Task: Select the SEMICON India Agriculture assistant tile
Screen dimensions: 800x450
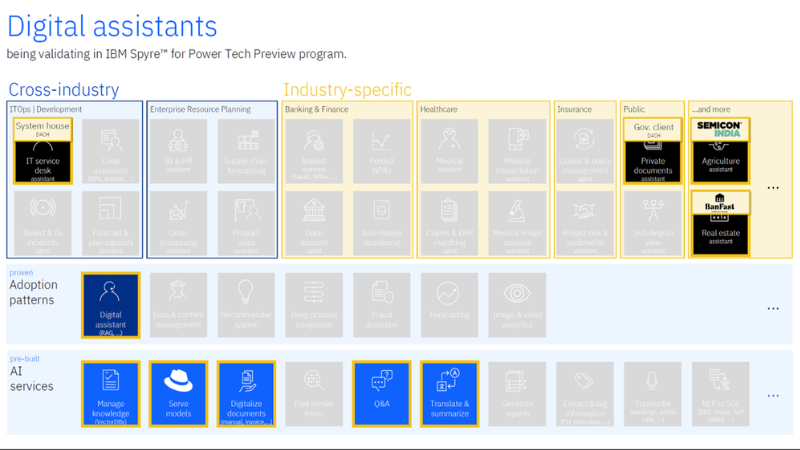Action: pyautogui.click(x=719, y=151)
